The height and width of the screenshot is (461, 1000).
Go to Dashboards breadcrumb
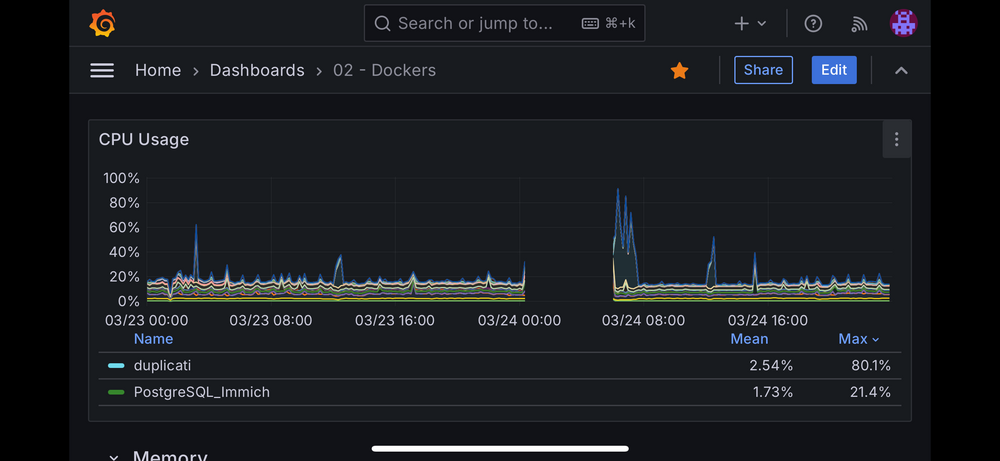(x=257, y=70)
